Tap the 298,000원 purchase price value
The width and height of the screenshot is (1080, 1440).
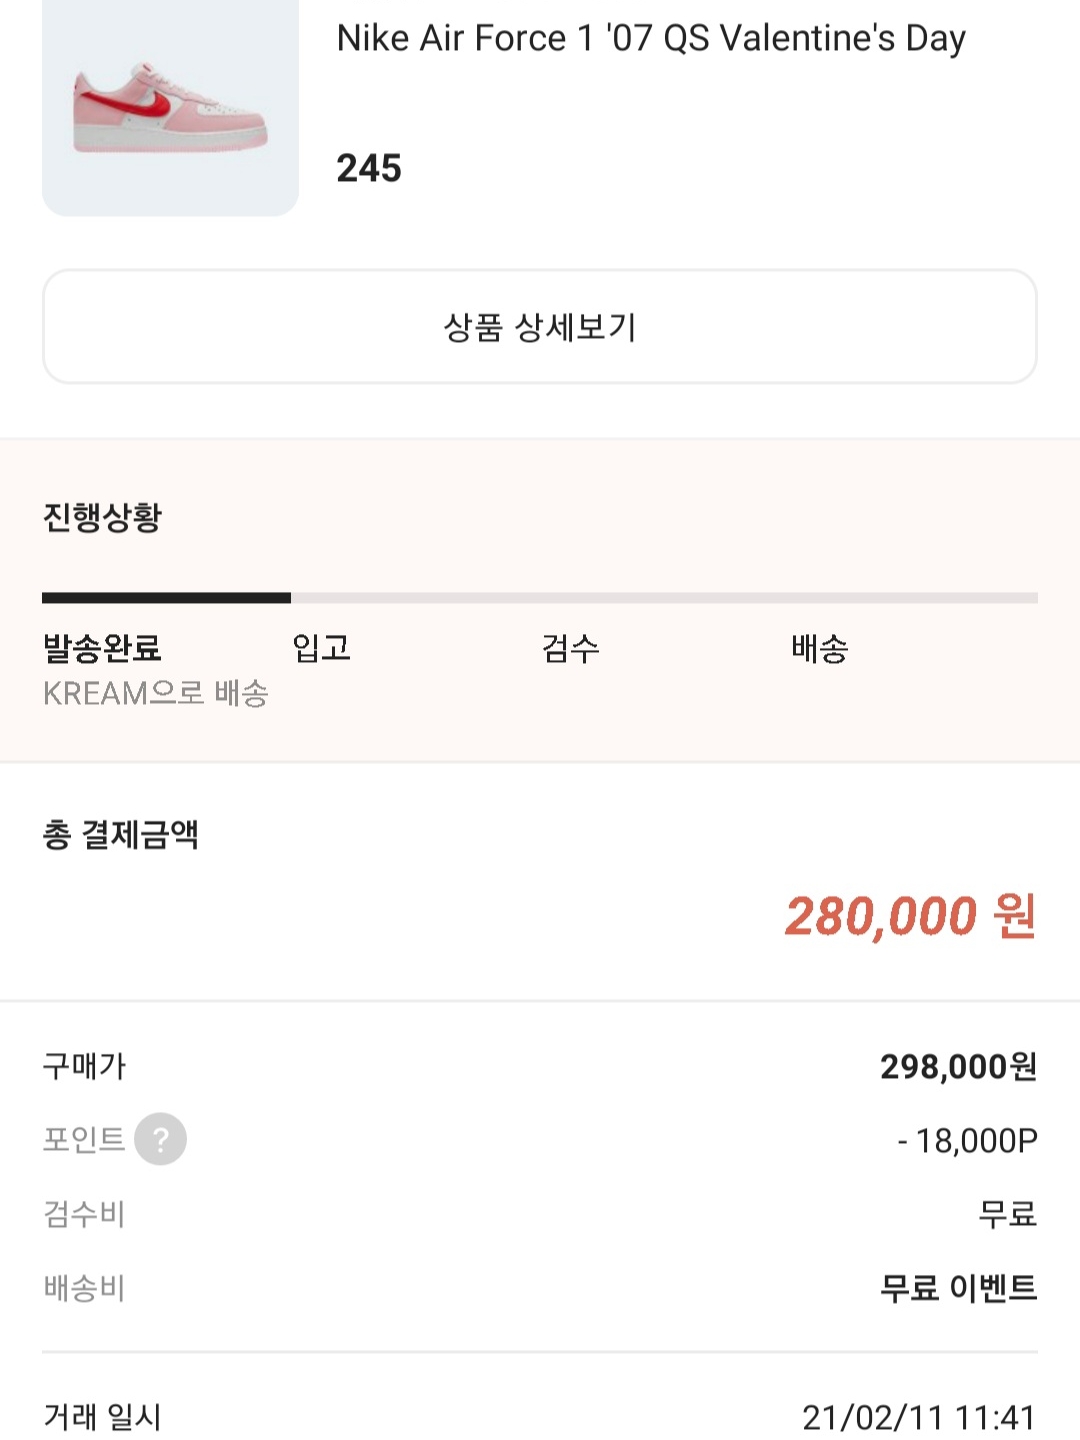click(958, 1066)
